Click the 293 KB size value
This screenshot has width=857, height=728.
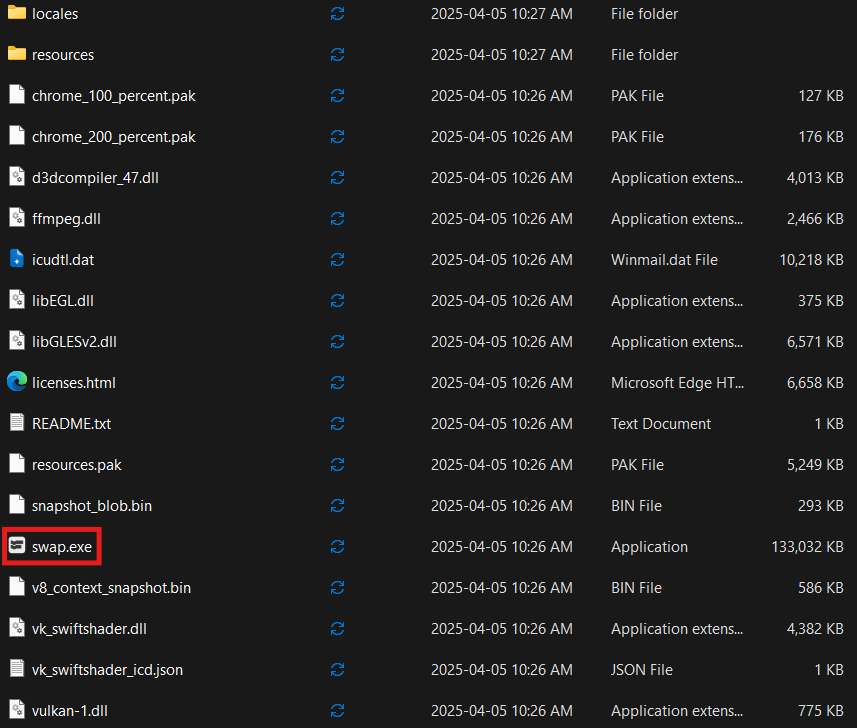click(x=821, y=506)
